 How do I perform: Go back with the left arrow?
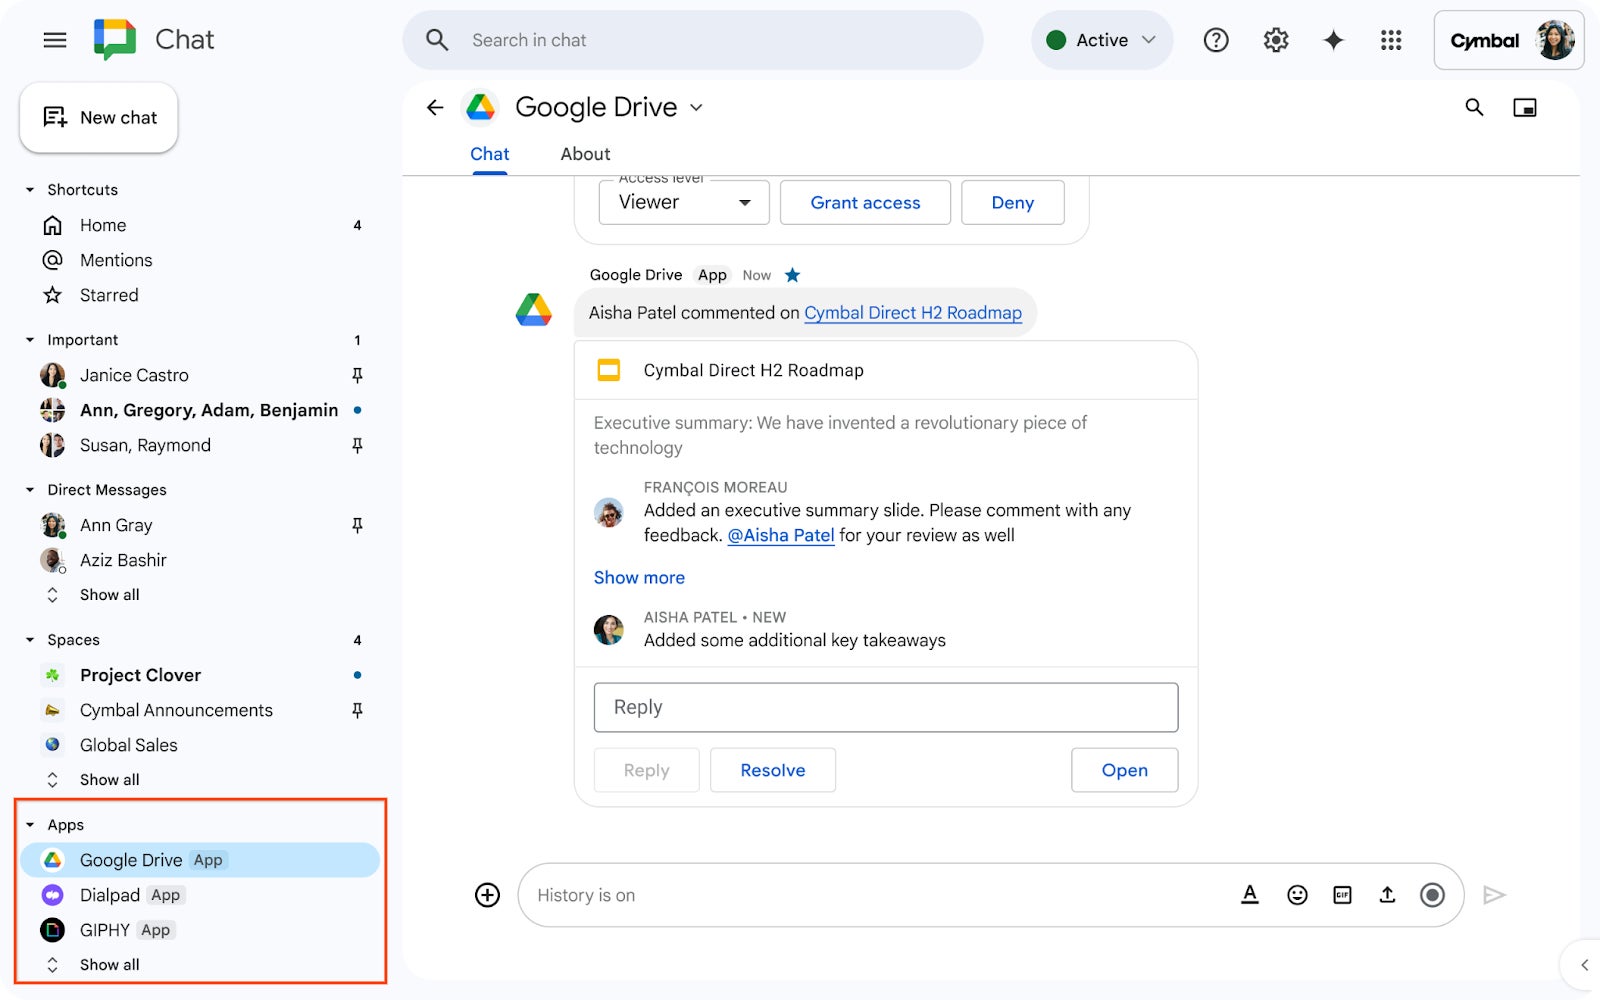435,107
